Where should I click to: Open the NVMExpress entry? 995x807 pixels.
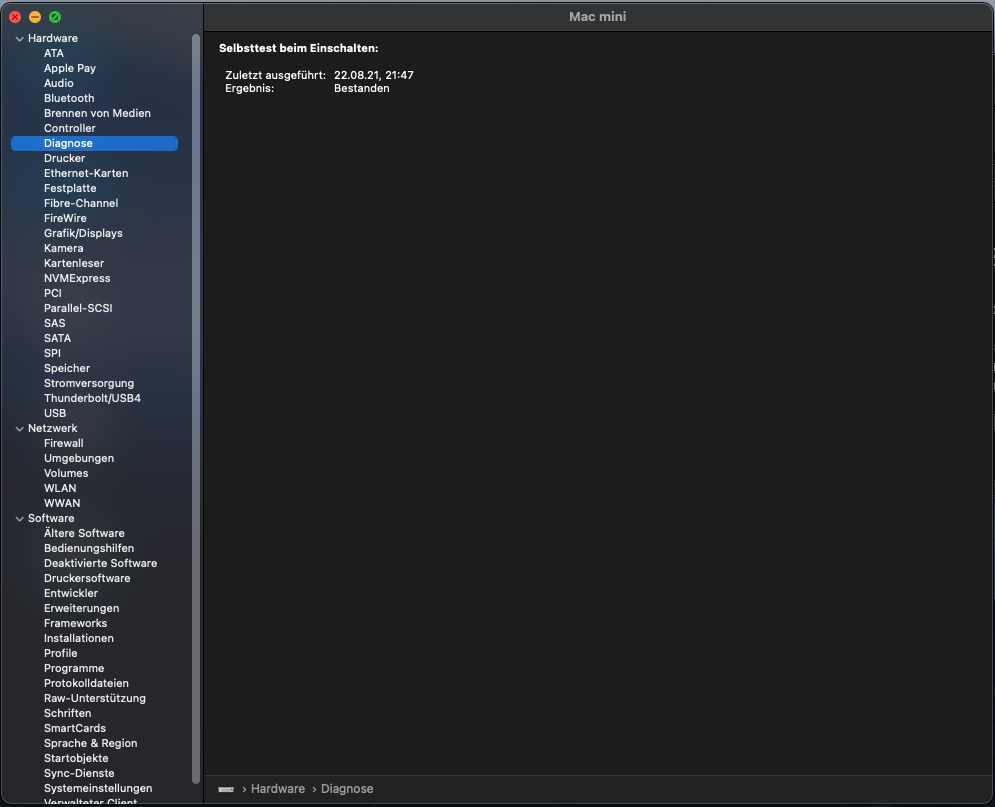pos(77,279)
